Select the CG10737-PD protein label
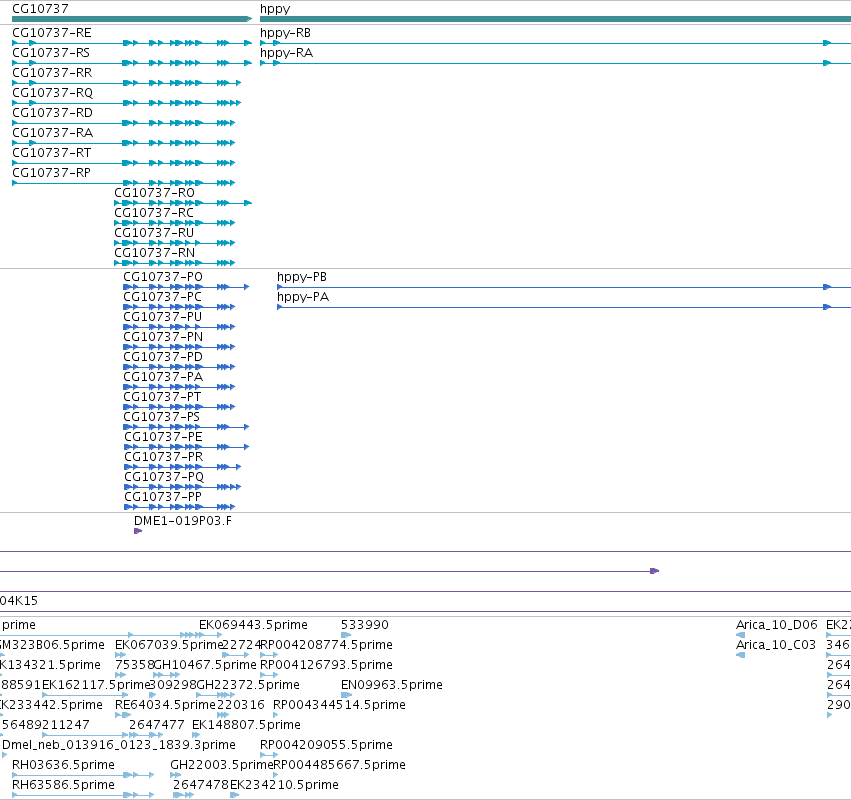This screenshot has height=800, width=851. tap(163, 357)
